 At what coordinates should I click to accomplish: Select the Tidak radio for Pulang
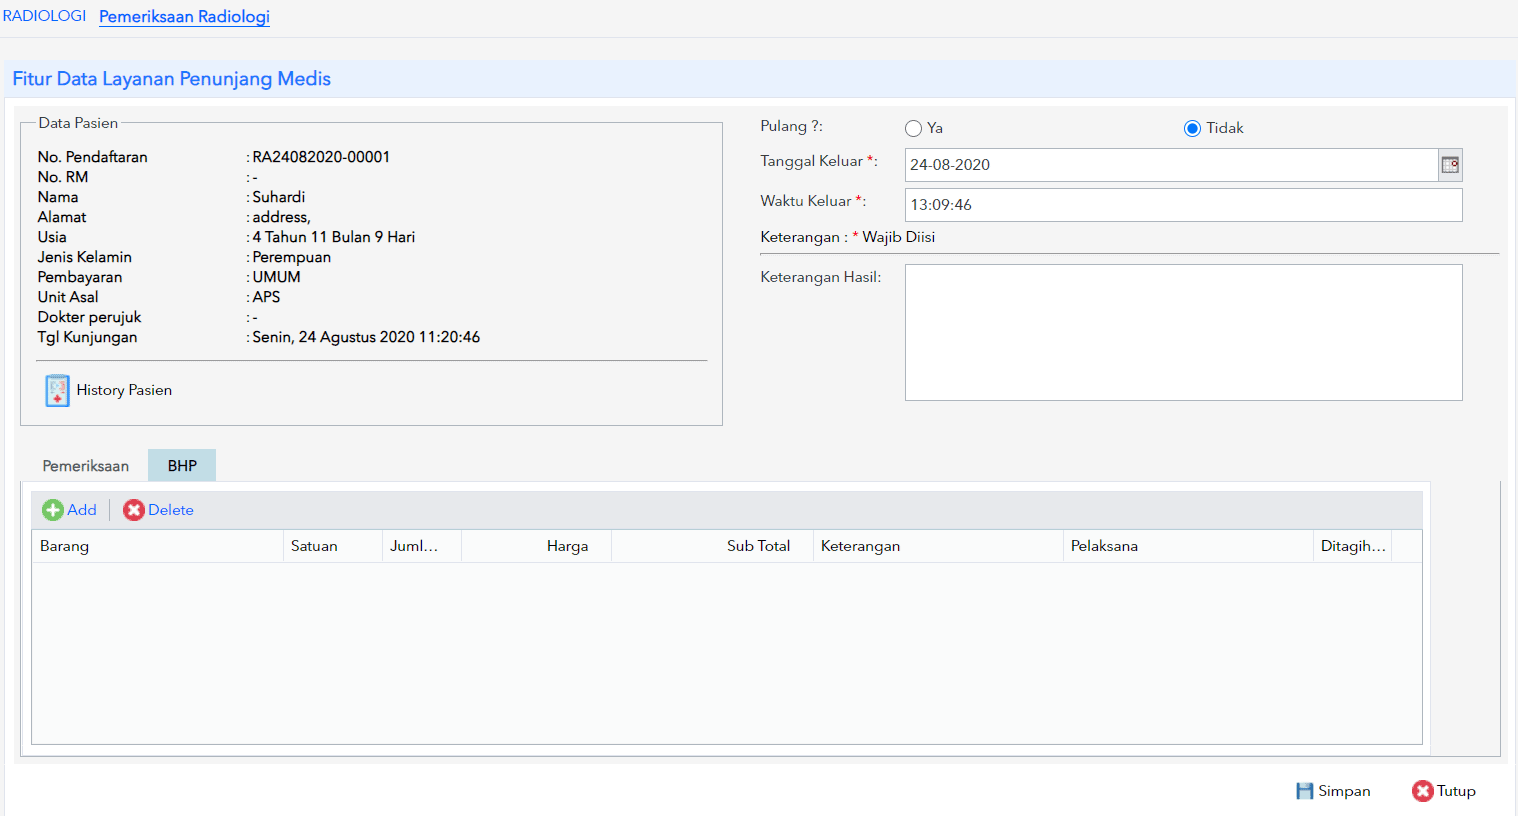[x=1192, y=128]
